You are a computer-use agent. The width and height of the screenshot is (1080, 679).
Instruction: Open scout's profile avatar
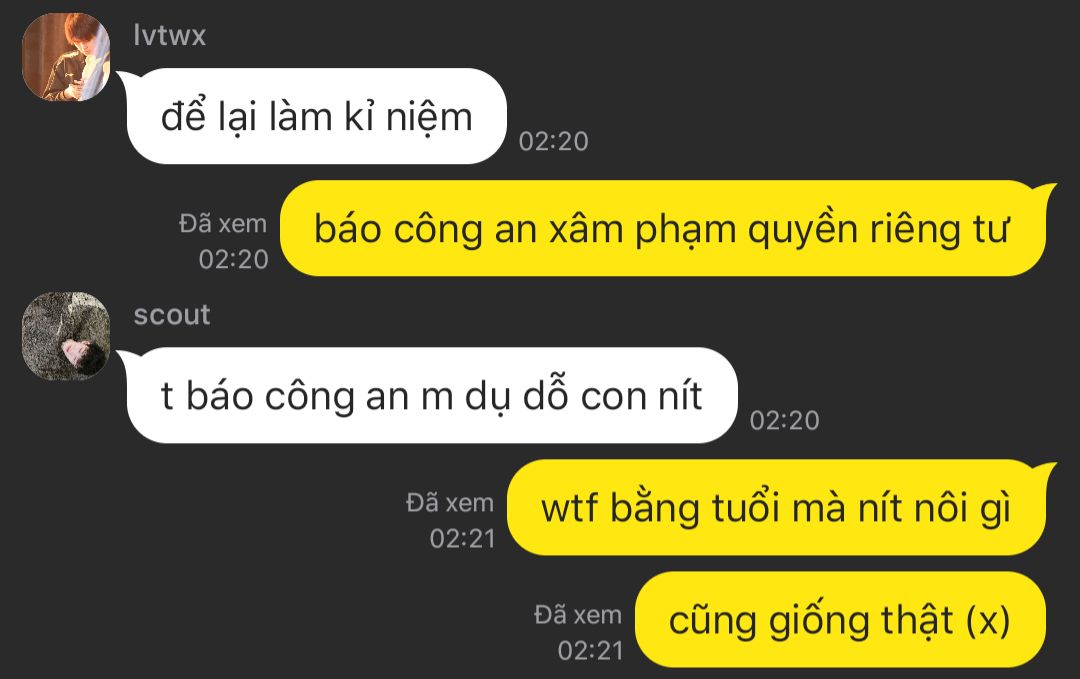66,336
